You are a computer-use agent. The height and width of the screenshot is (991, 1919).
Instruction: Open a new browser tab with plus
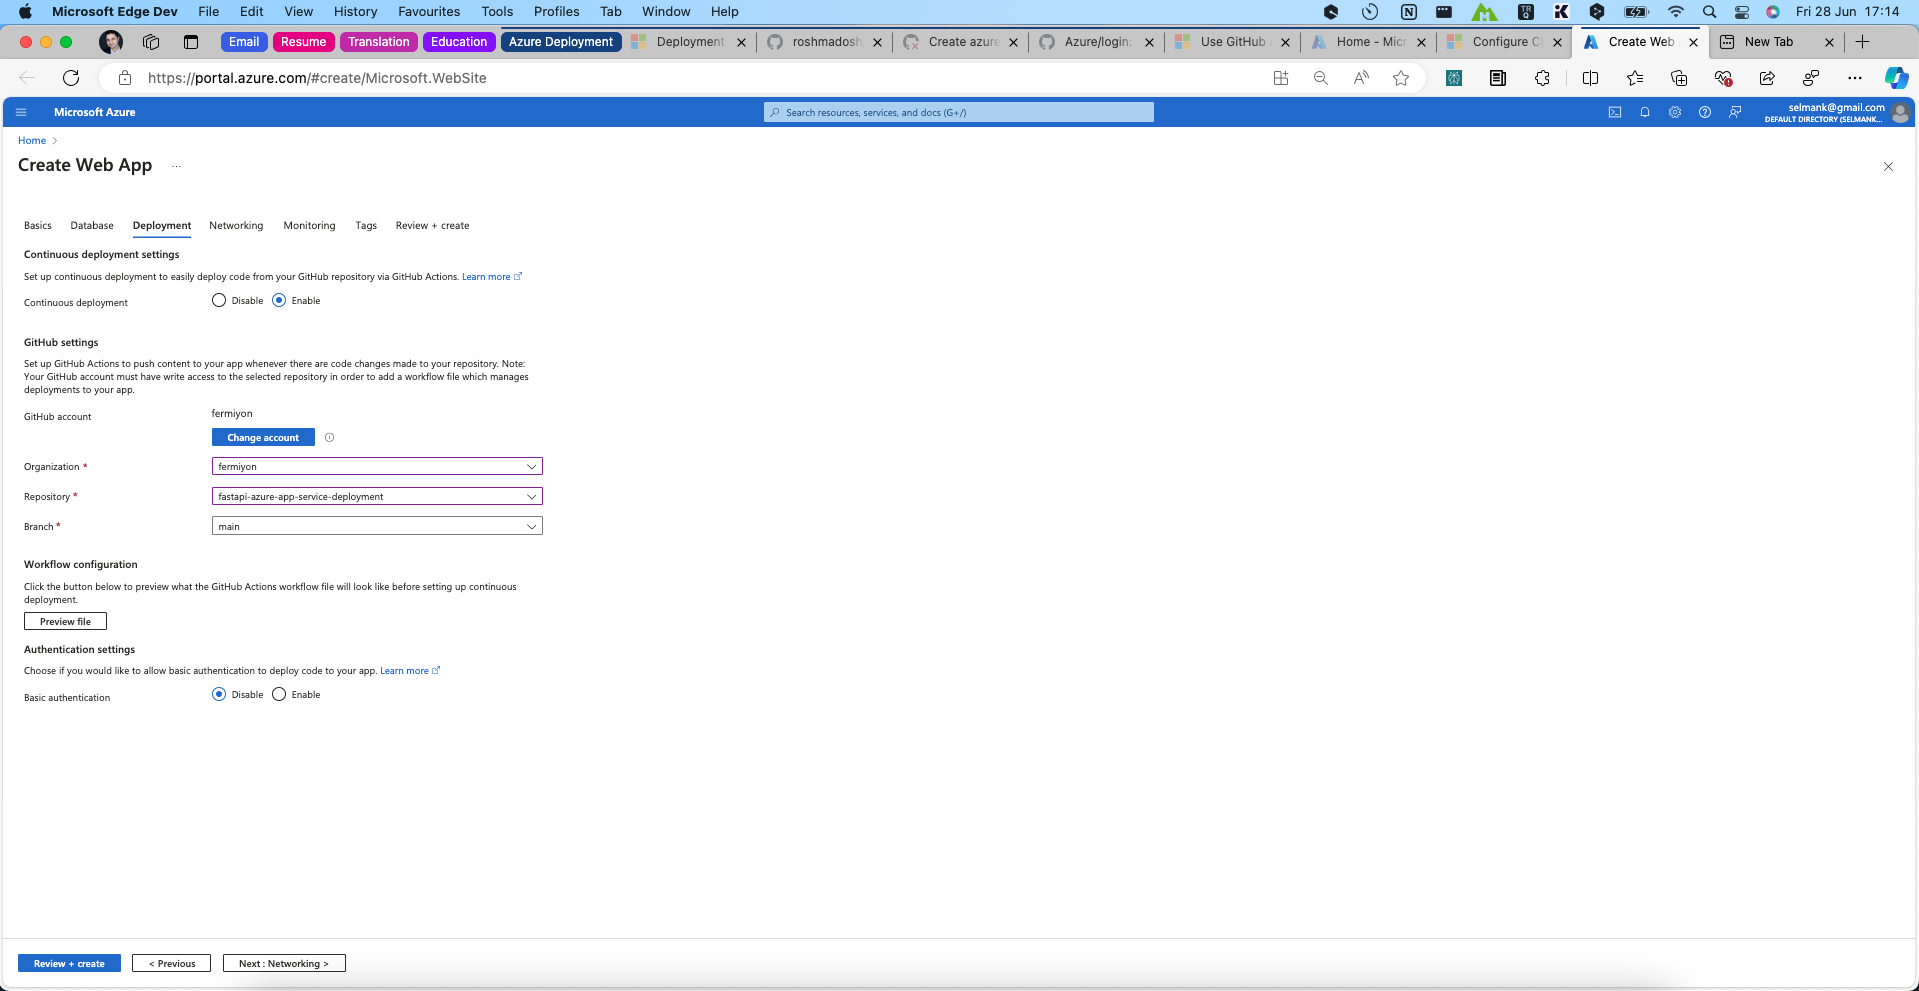coord(1862,42)
